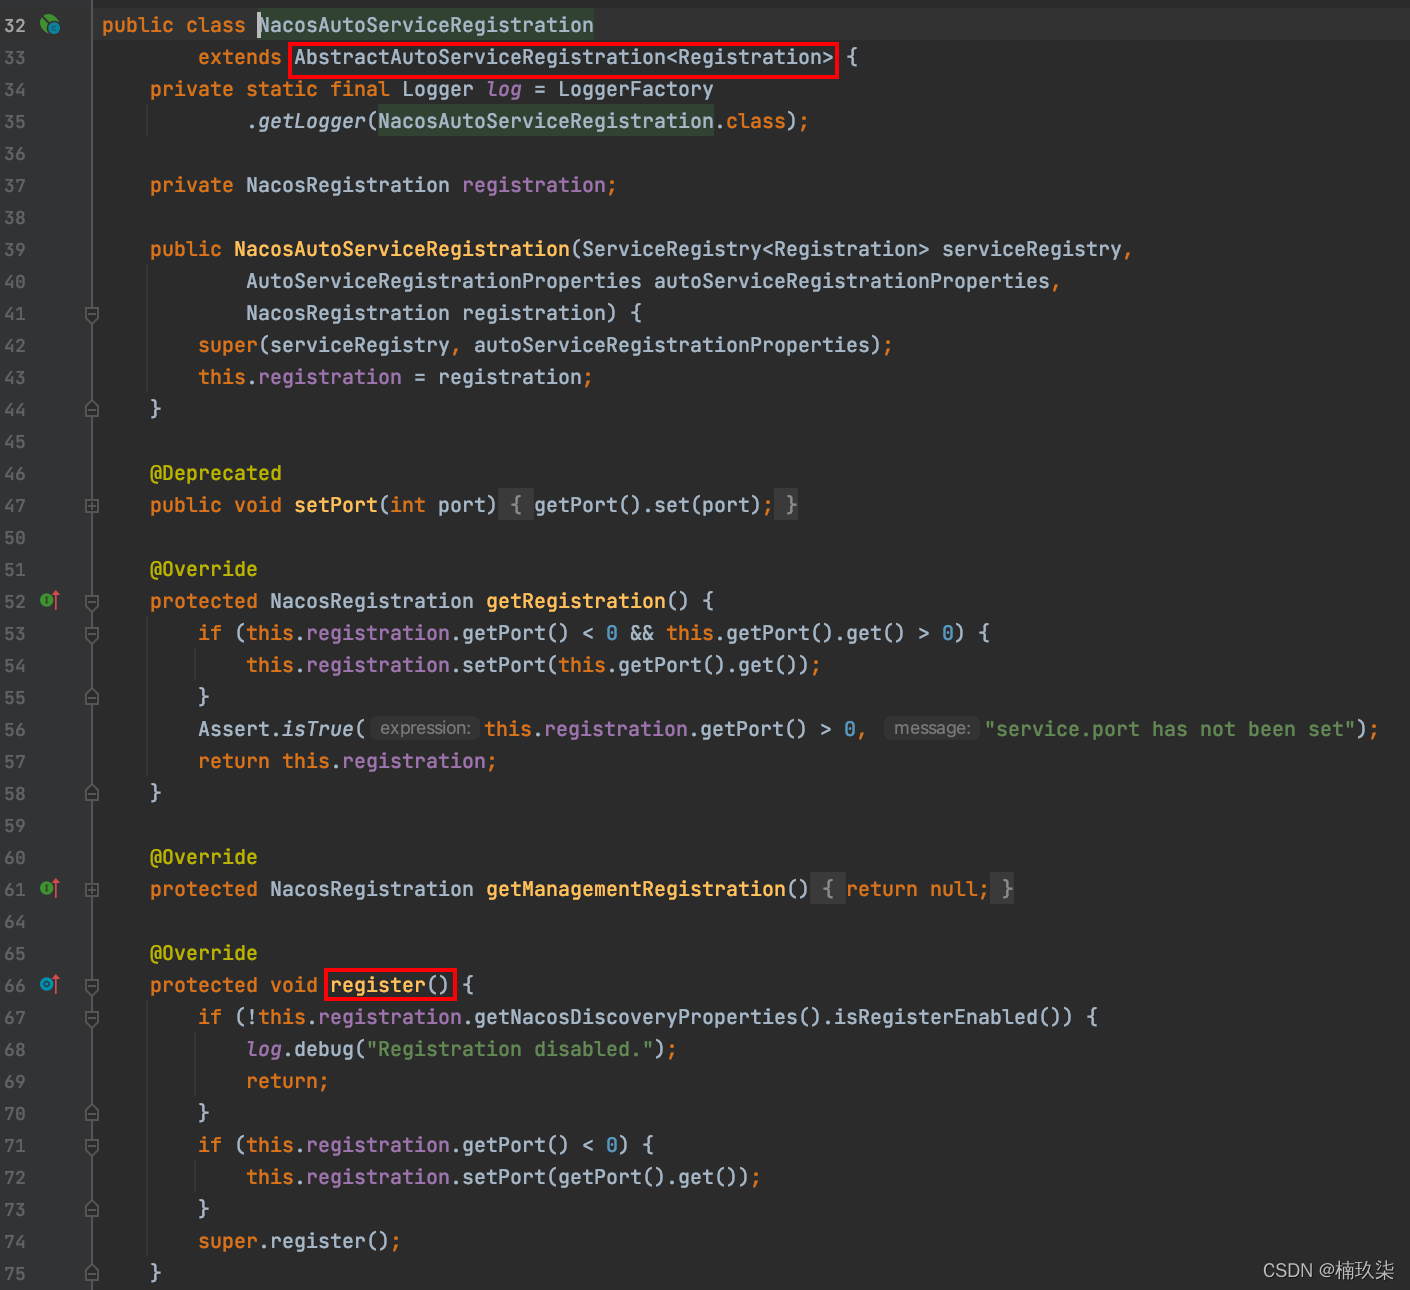This screenshot has width=1410, height=1290.
Task: Click the serviceRegistry constructor parameter on line 39
Action: click(1032, 249)
